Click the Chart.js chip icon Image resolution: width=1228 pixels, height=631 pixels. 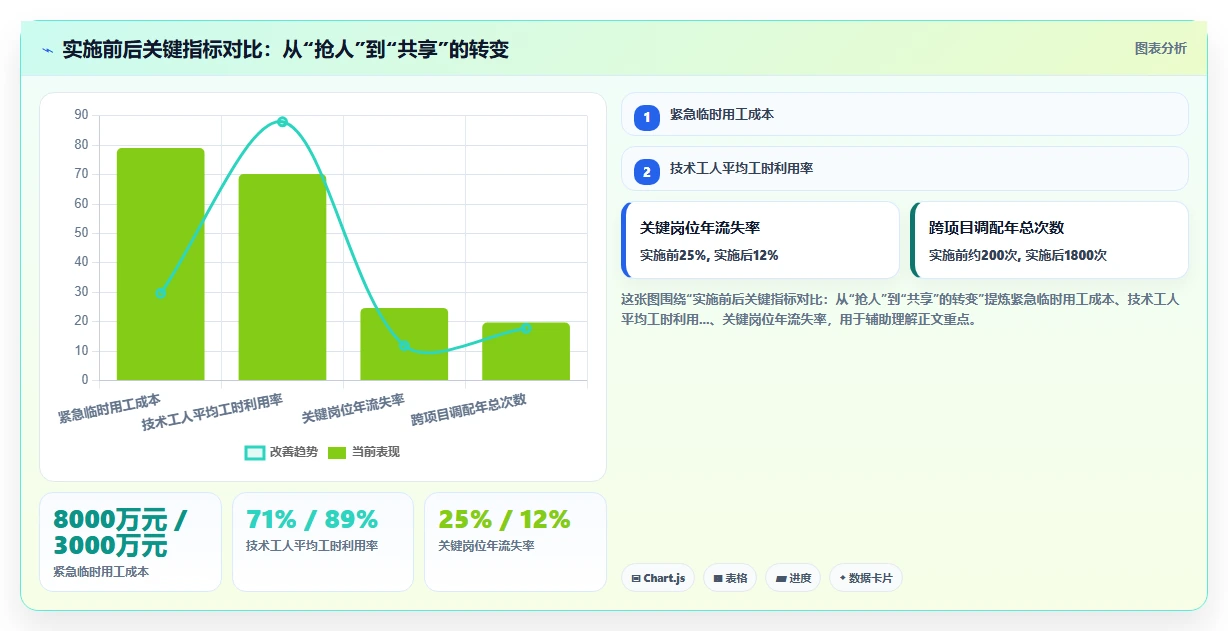[635, 578]
